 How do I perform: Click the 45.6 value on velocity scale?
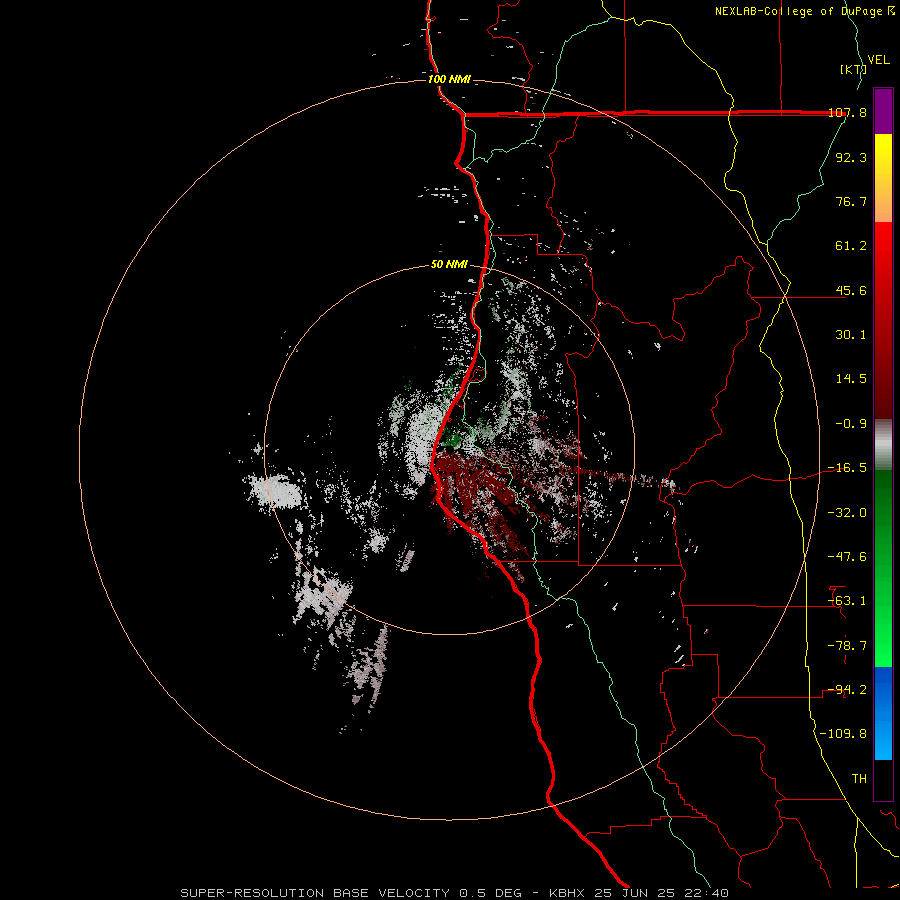point(851,290)
